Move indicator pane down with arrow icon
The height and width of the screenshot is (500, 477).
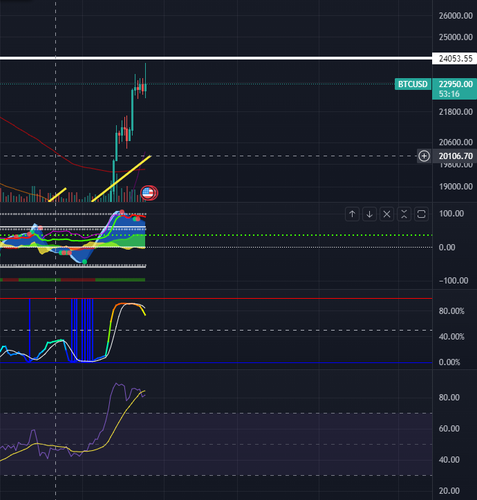coord(369,214)
